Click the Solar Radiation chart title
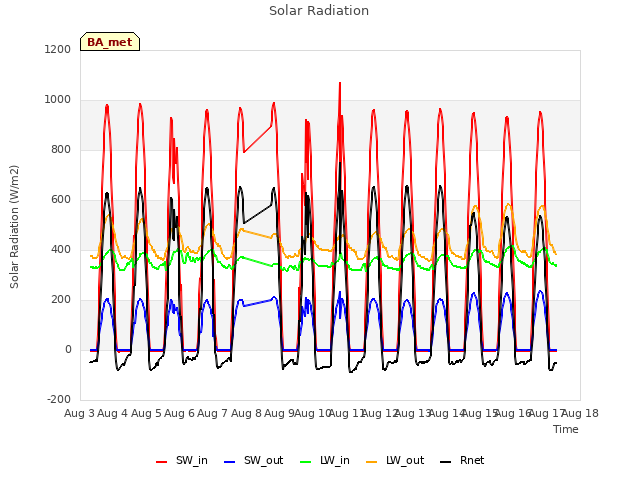This screenshot has height=480, width=640. coord(319,11)
